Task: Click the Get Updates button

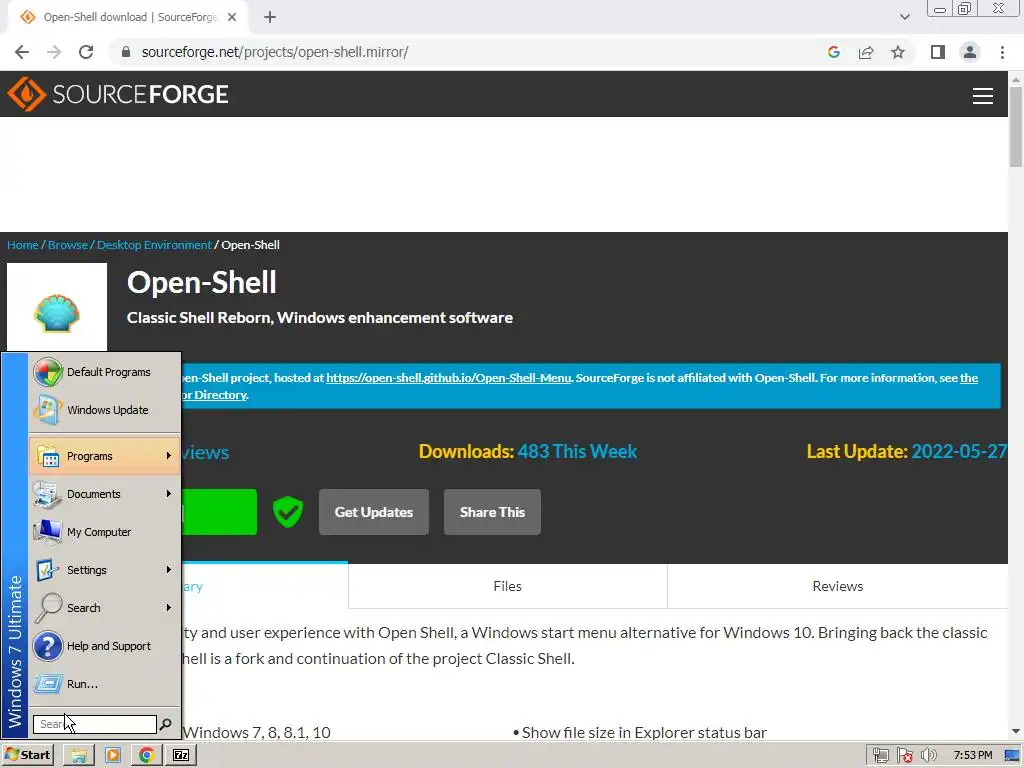Action: pyautogui.click(x=374, y=512)
